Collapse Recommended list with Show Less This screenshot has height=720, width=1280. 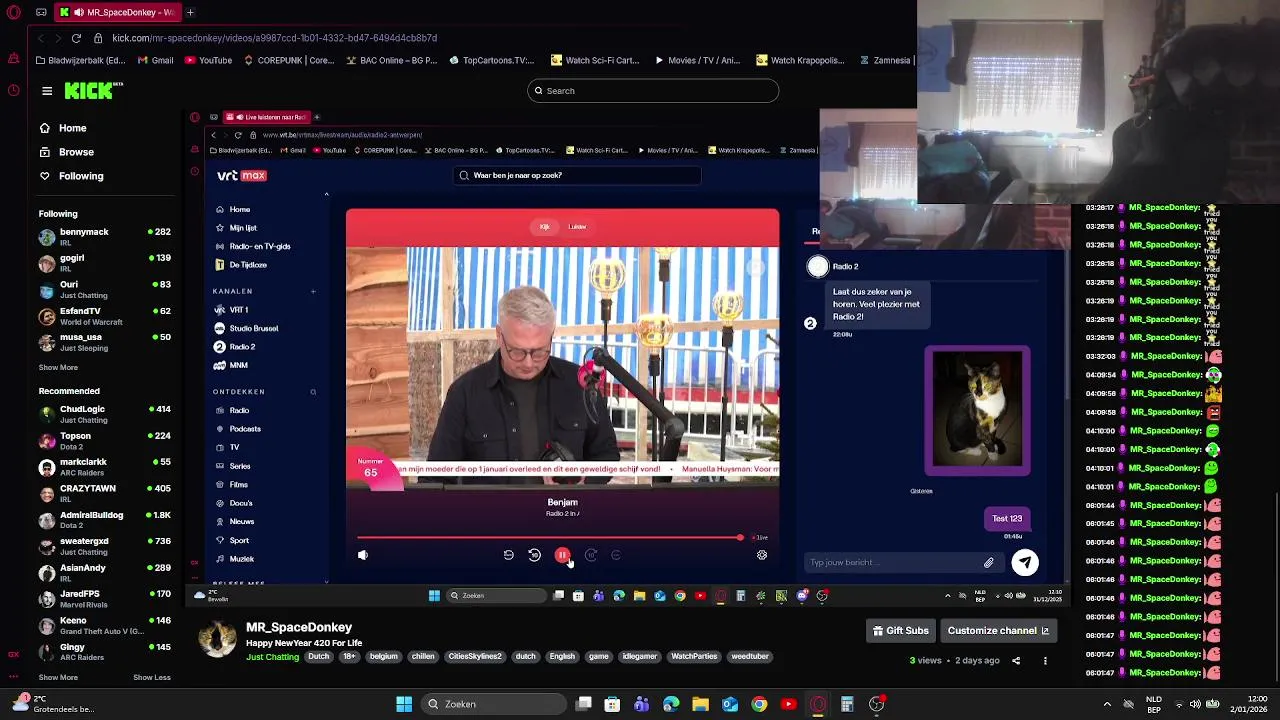(152, 677)
